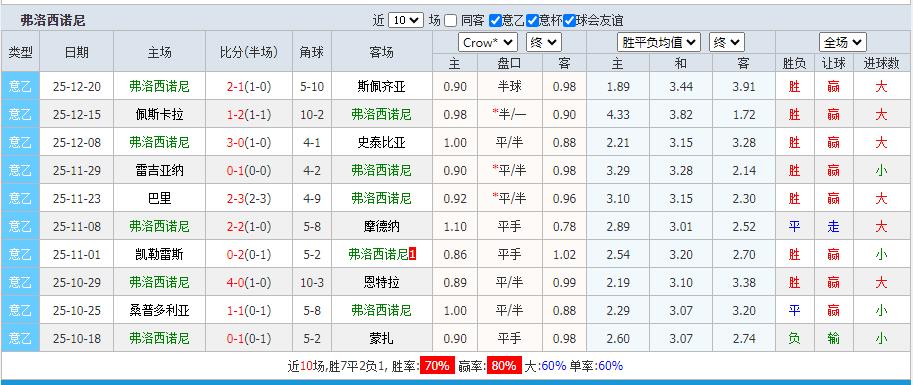
Task: Click opponent team 摩德纳
Action: pos(381,227)
